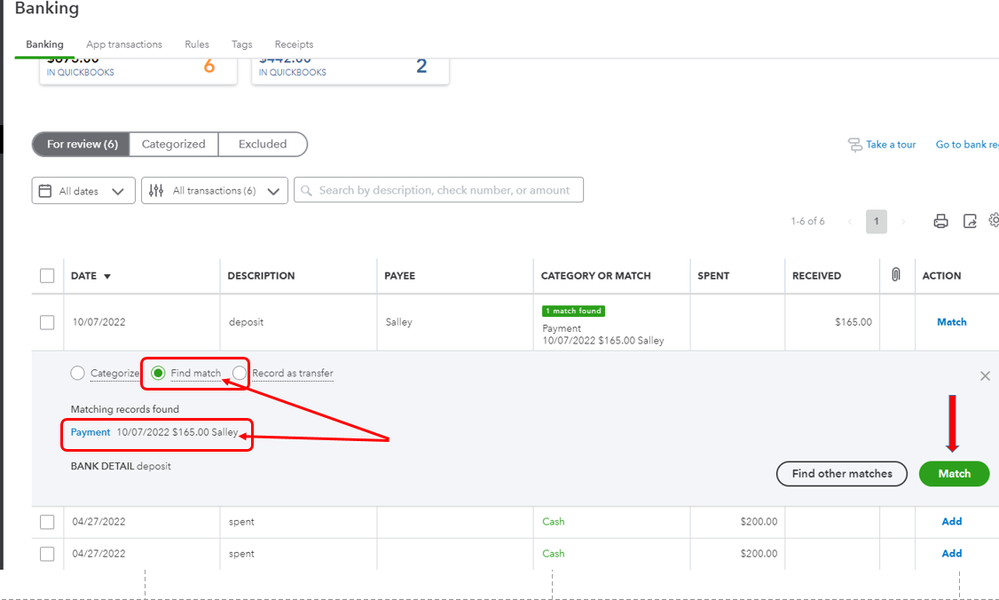
Task: Click page number 1 button
Action: 876,222
